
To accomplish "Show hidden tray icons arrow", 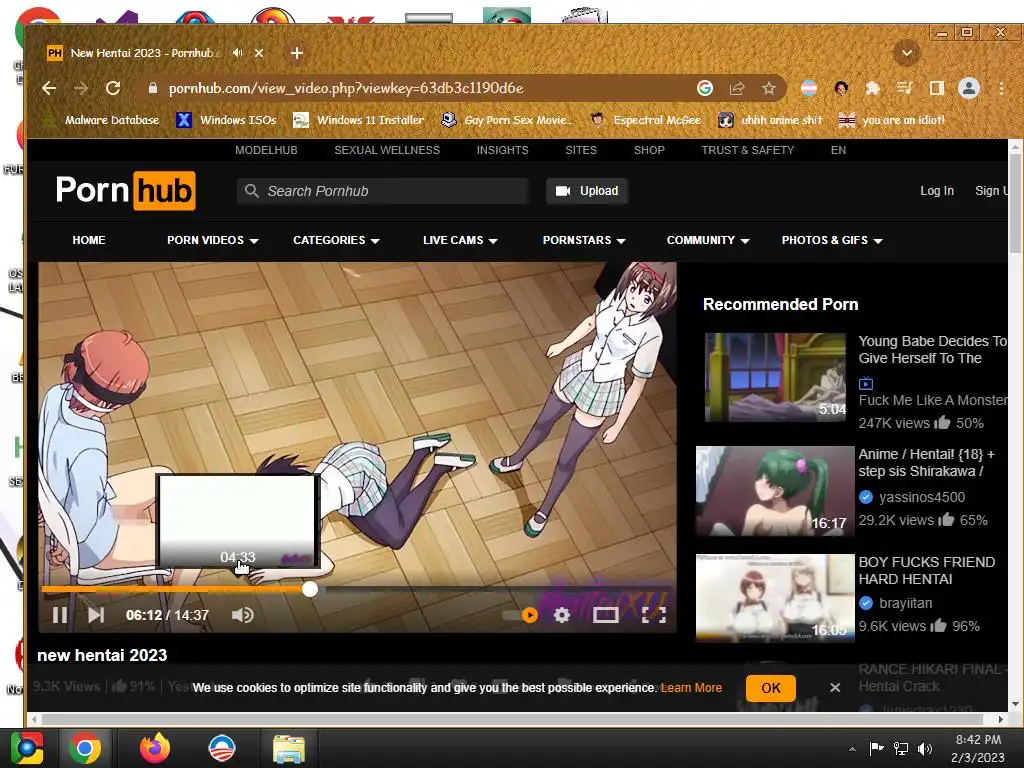I will click(x=852, y=748).
